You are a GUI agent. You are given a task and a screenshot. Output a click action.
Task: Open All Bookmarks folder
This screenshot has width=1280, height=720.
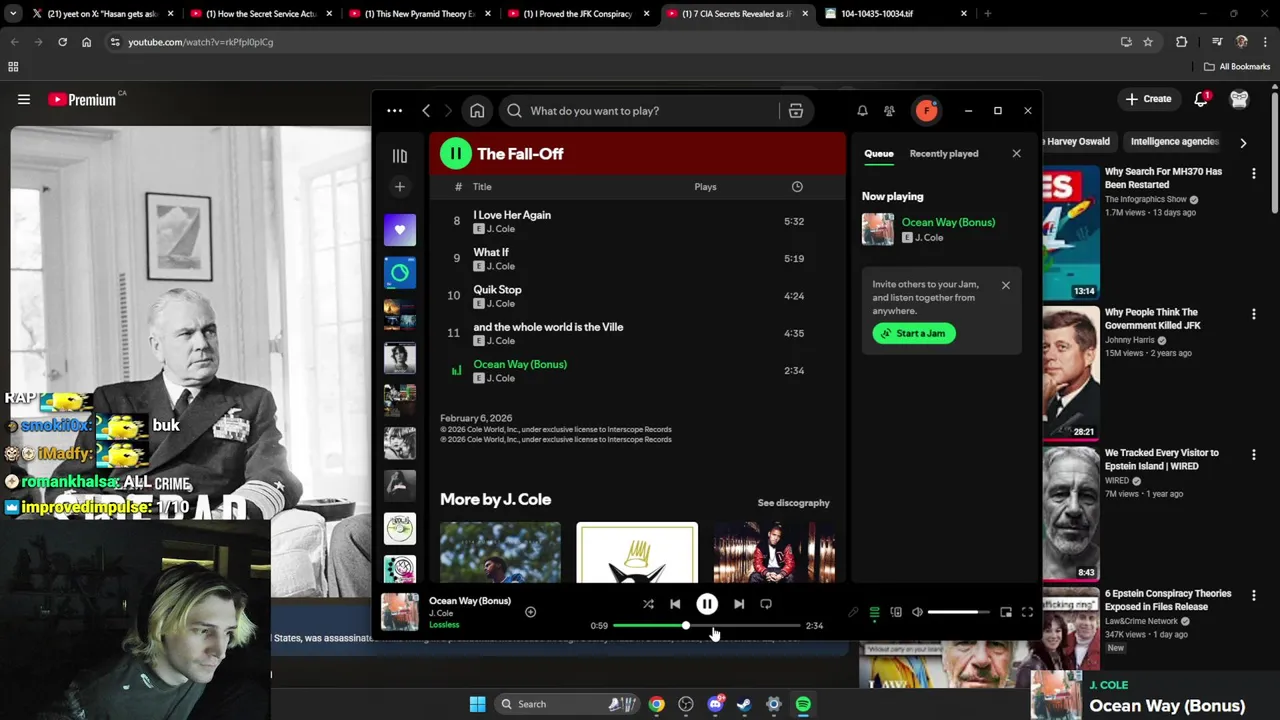(1237, 67)
